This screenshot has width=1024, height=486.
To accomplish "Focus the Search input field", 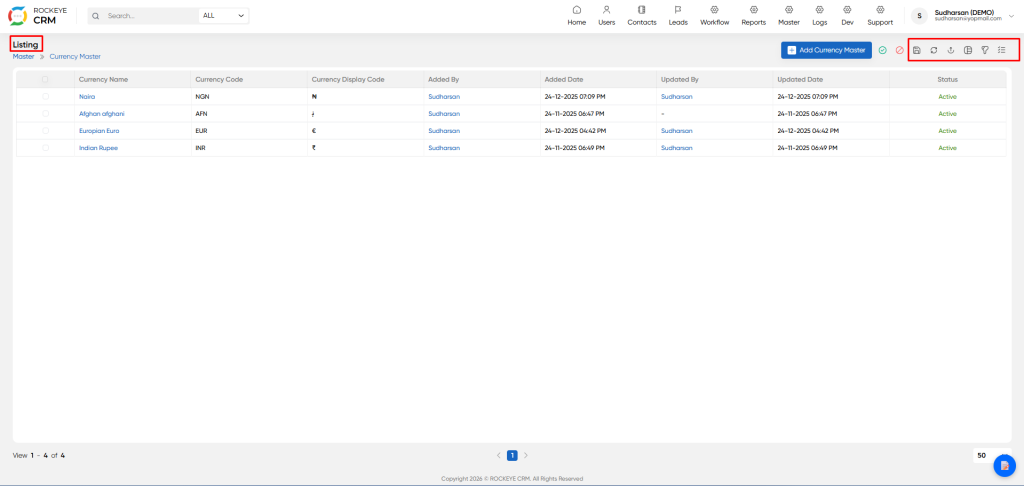I will [150, 16].
